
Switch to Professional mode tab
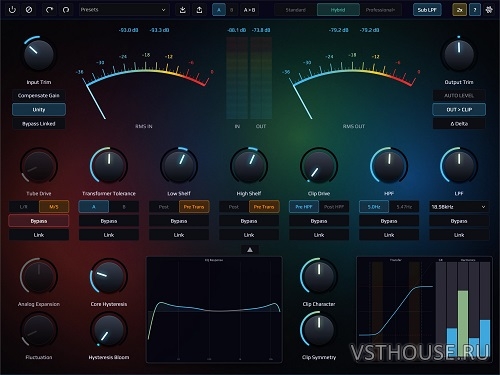tap(380, 10)
